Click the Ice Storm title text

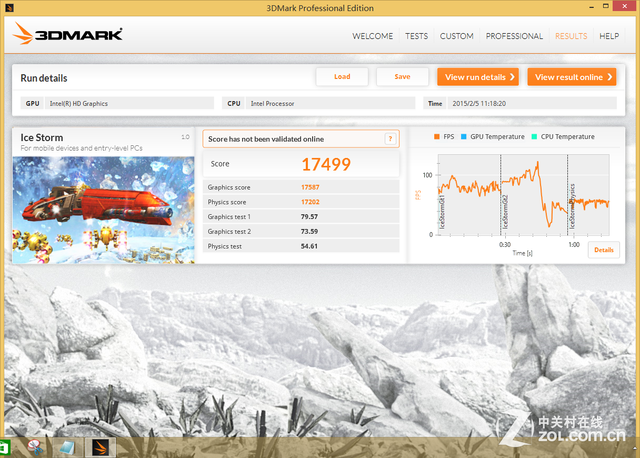point(42,138)
